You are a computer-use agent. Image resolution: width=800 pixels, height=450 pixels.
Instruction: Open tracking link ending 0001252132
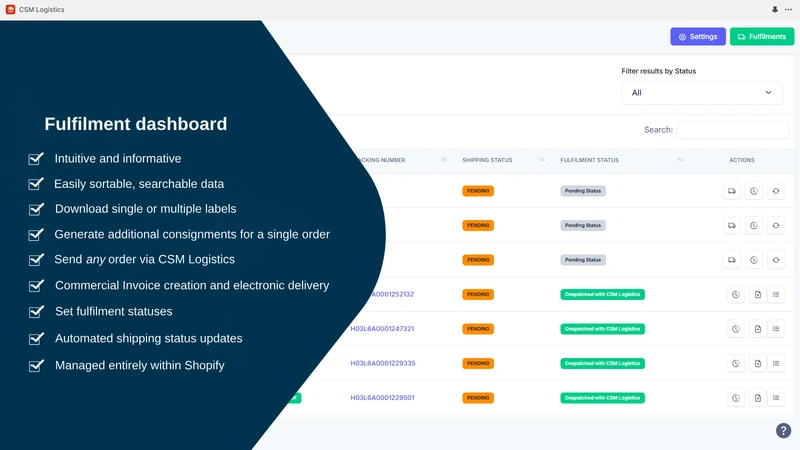point(392,294)
